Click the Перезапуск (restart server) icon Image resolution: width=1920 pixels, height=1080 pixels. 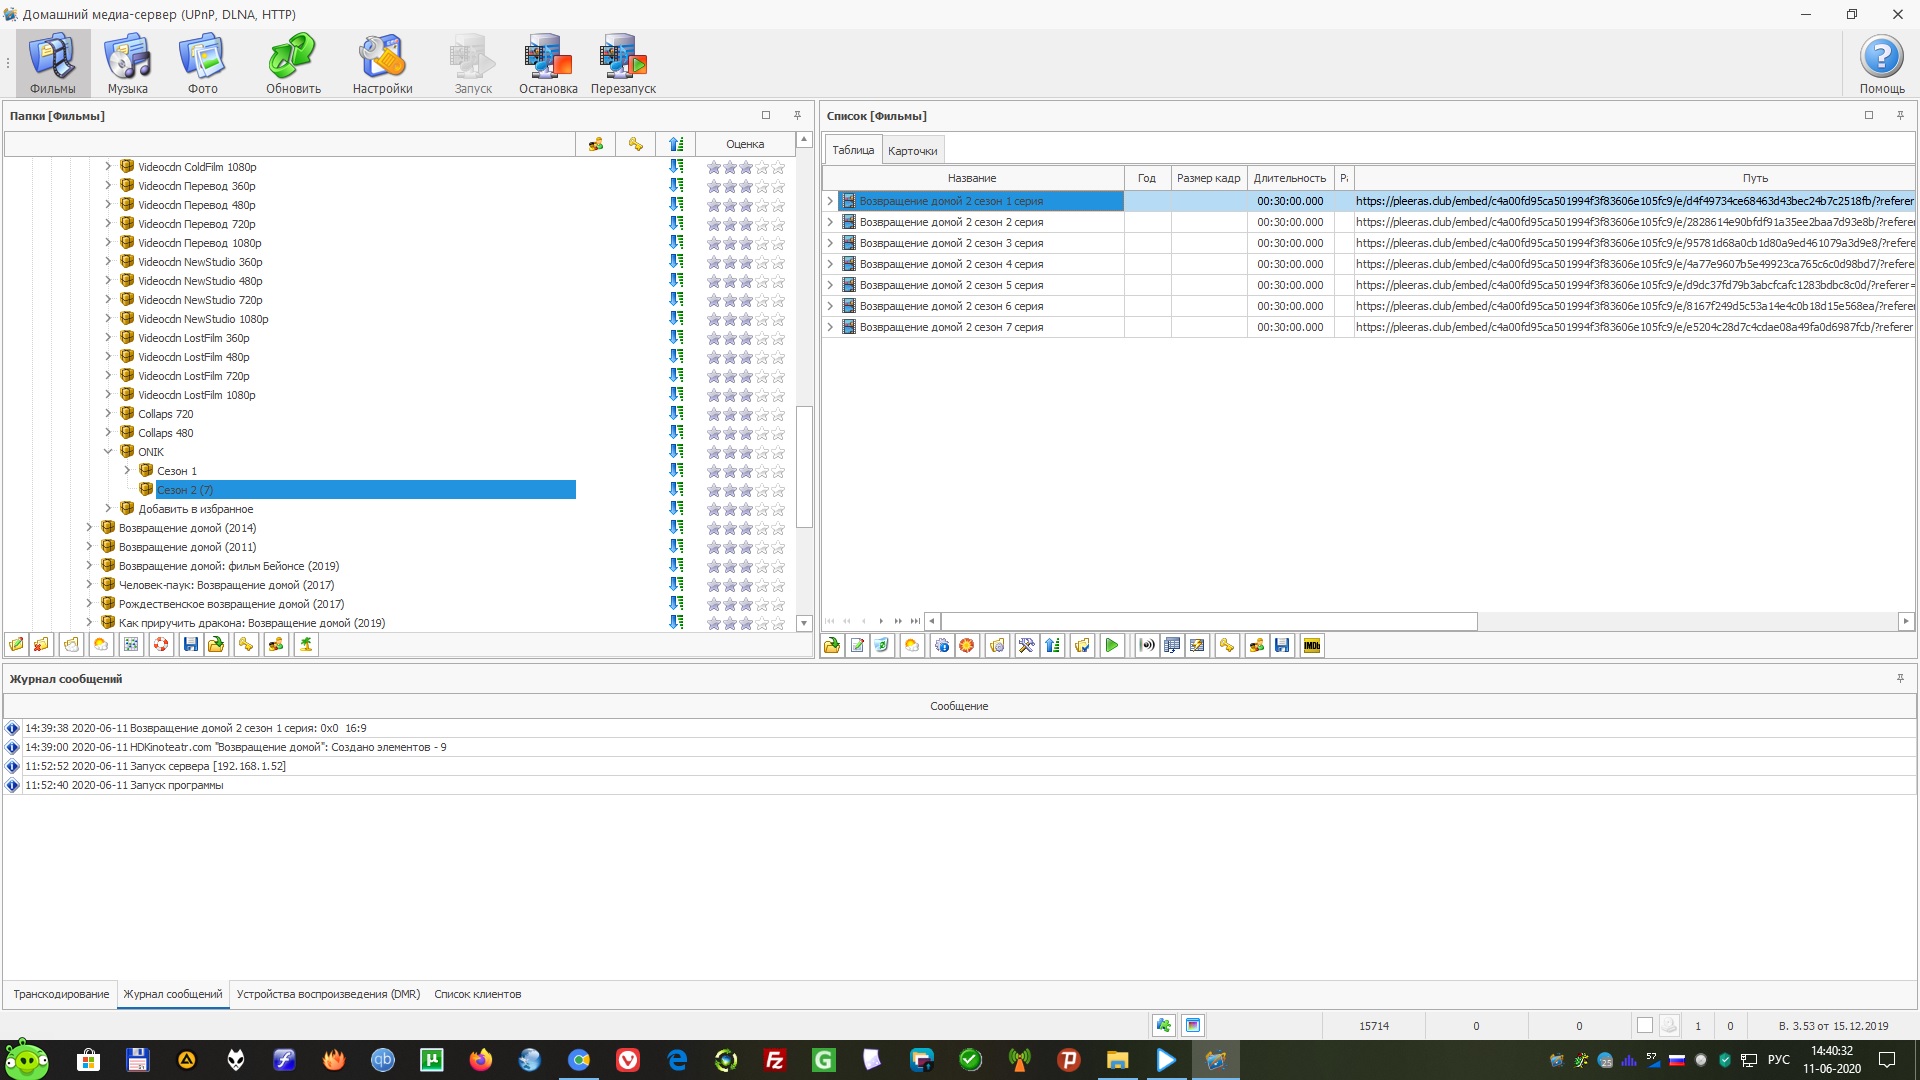click(x=622, y=63)
